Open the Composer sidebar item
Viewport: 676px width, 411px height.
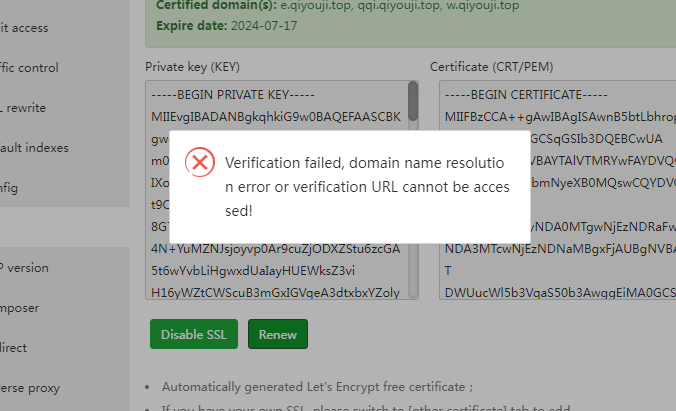20,308
